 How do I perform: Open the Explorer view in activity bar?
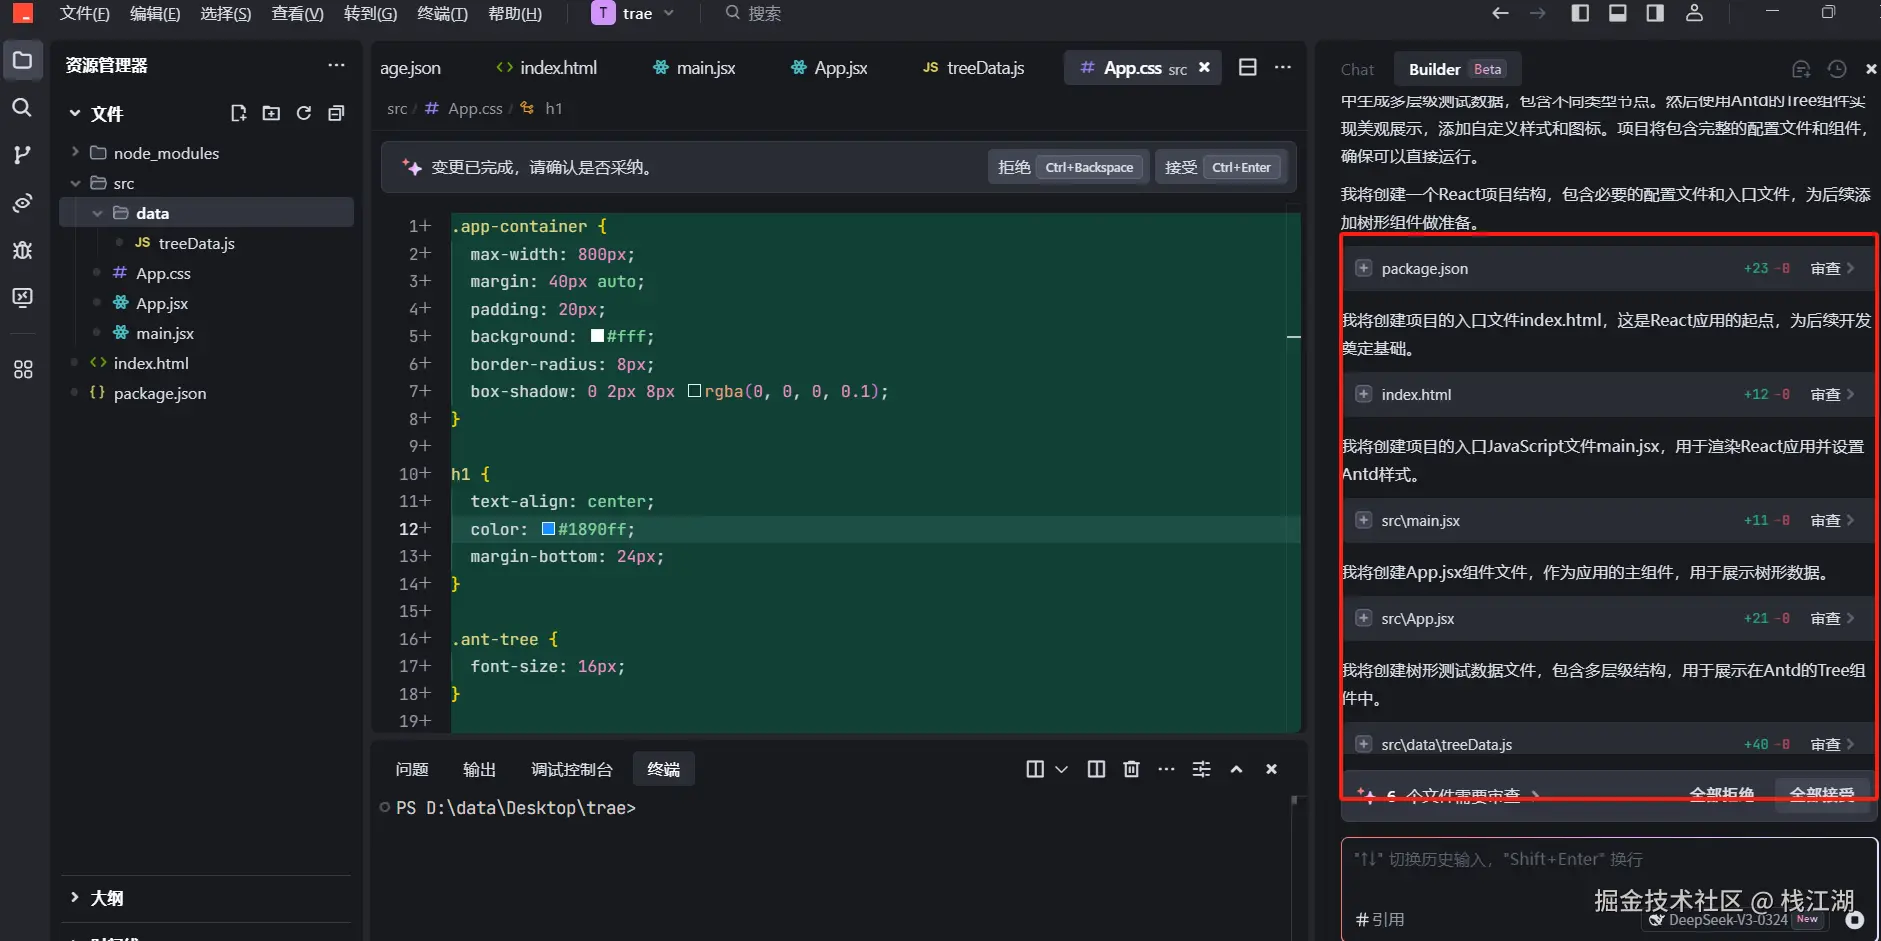tap(22, 60)
